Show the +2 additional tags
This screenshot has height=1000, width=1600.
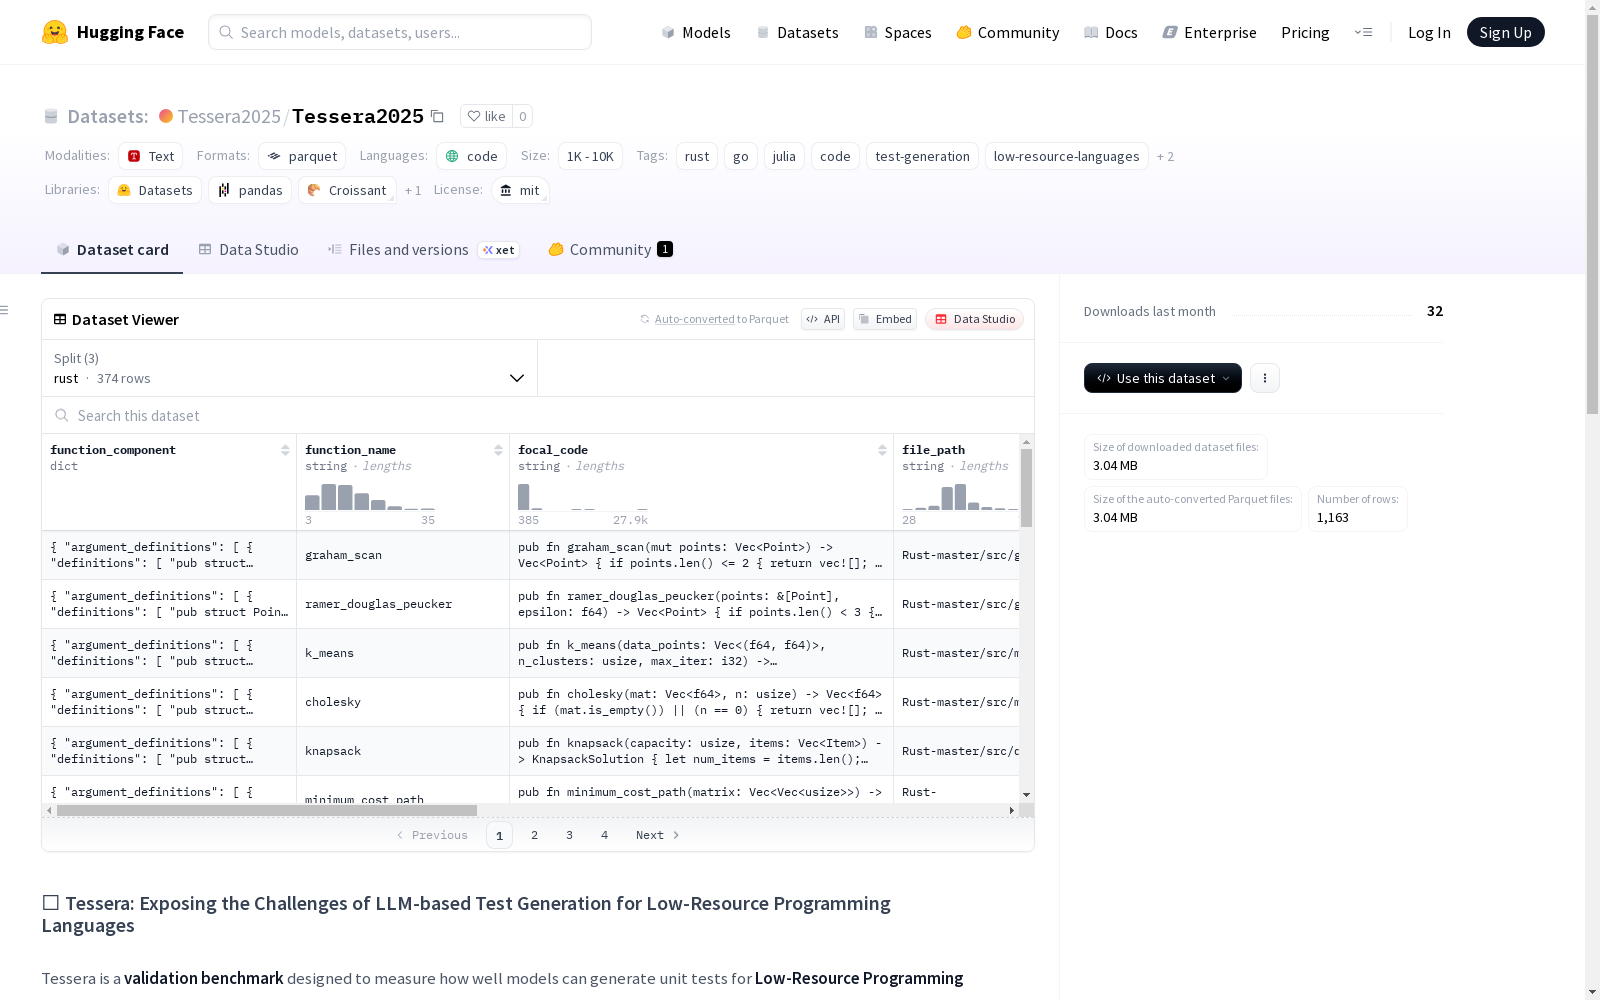pyautogui.click(x=1165, y=156)
